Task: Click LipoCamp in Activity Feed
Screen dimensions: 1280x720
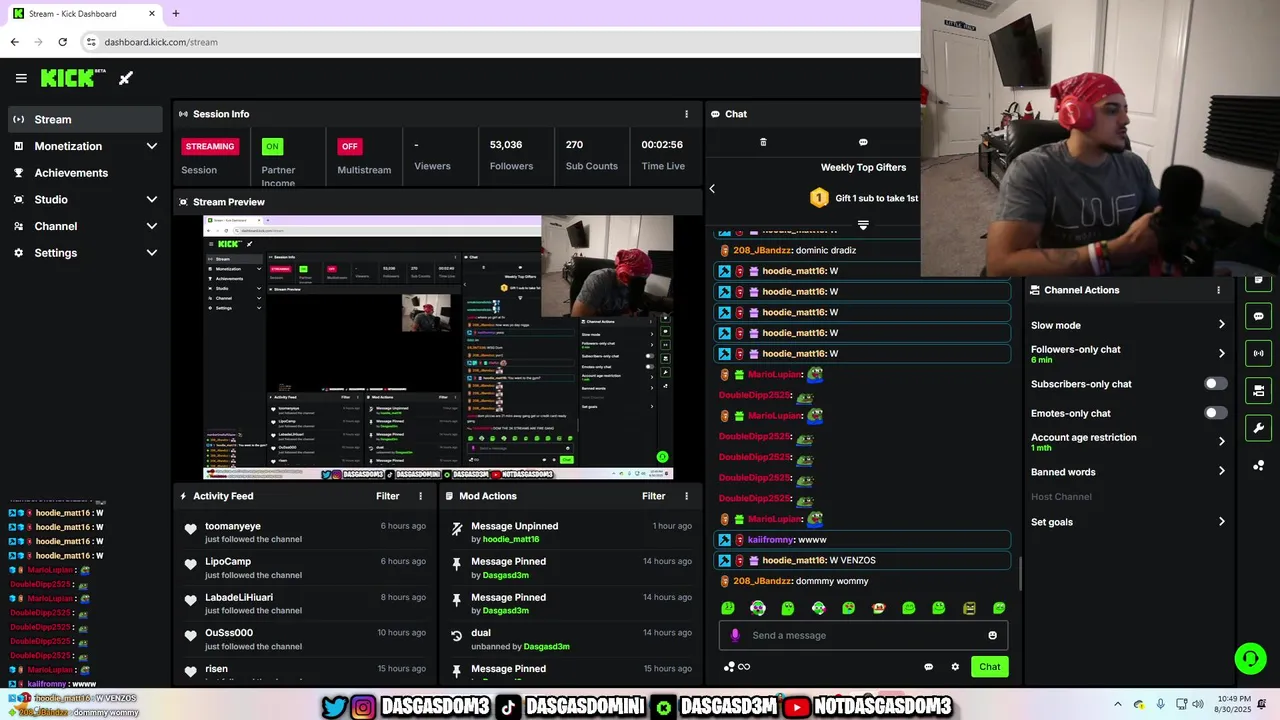Action: [x=228, y=562]
